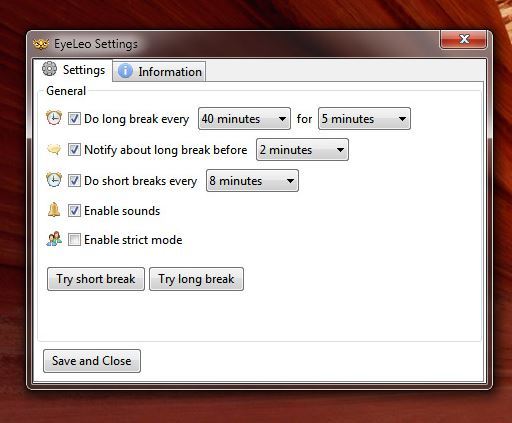Viewport: 512px width, 423px height.
Task: Enable strict mode checkbox
Action: 74,240
